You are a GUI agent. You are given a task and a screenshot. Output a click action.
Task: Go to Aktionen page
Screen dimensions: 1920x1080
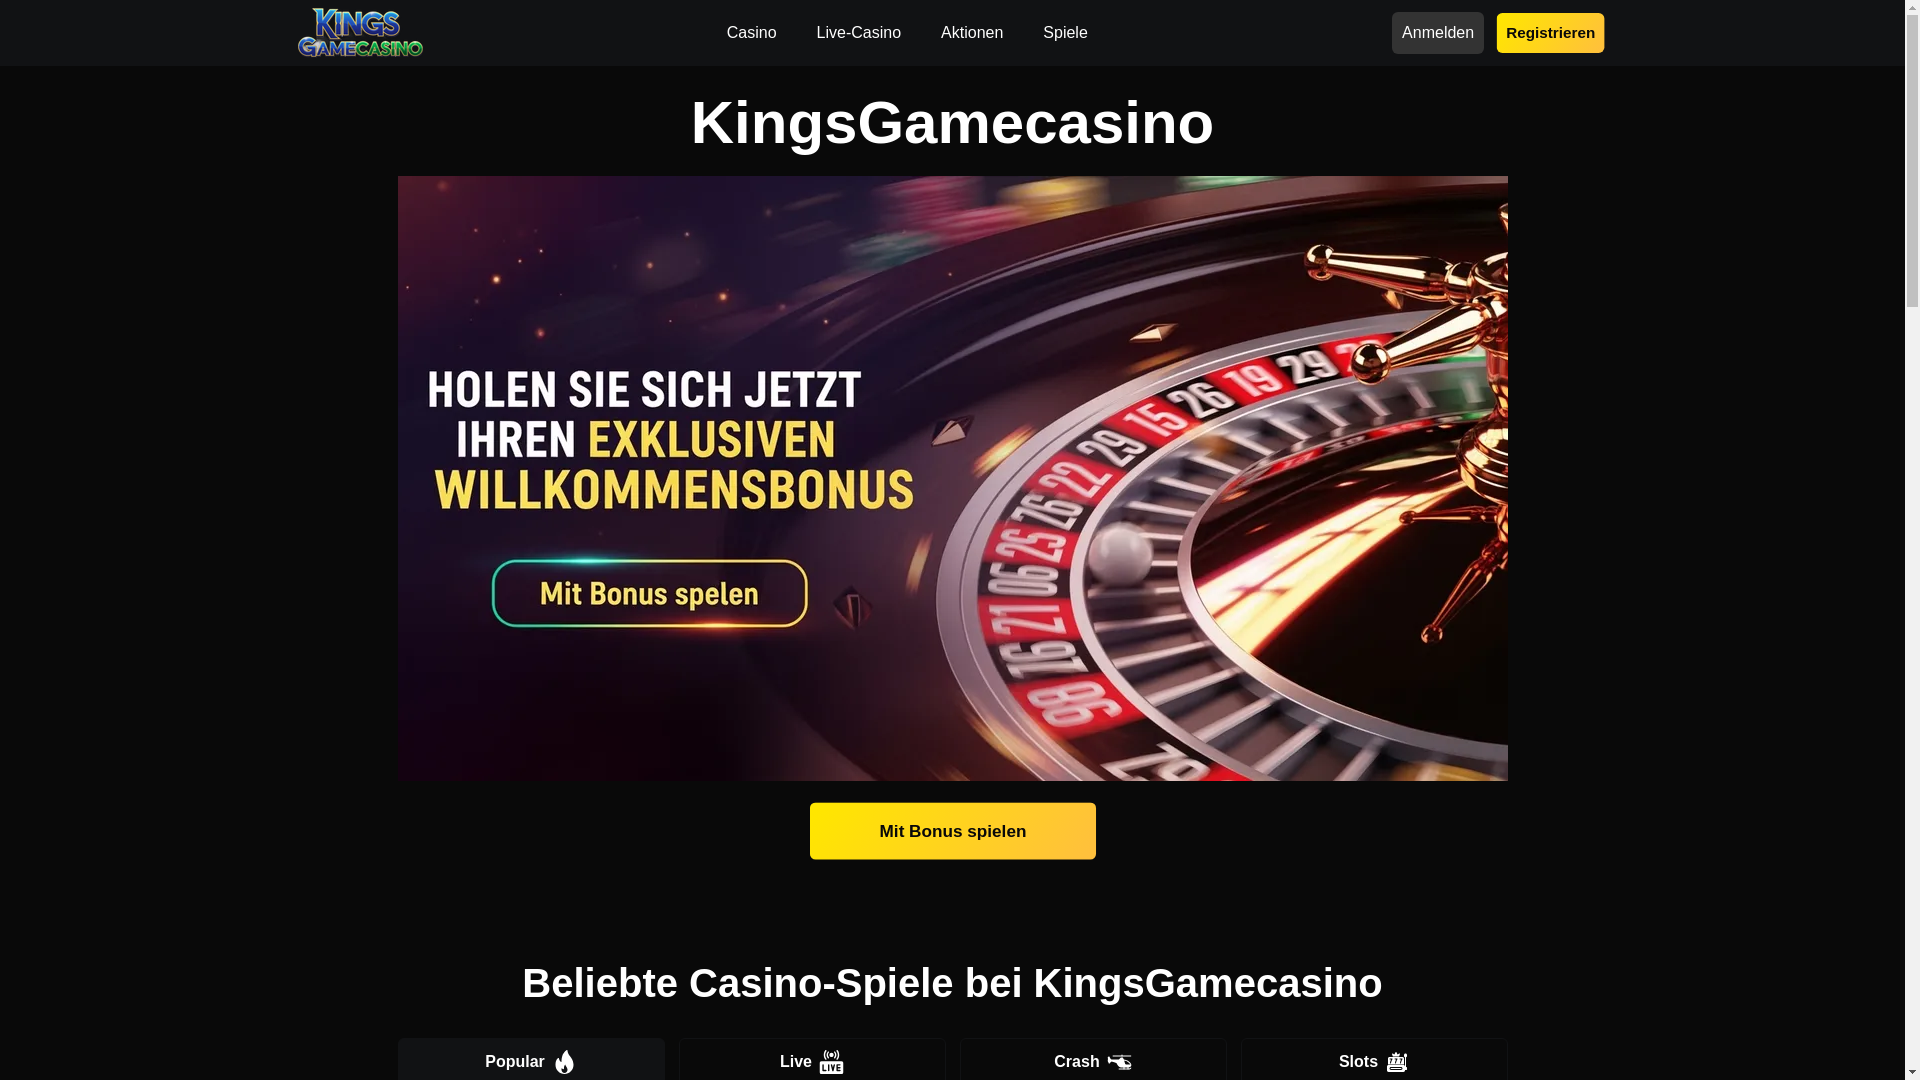coord(971,33)
